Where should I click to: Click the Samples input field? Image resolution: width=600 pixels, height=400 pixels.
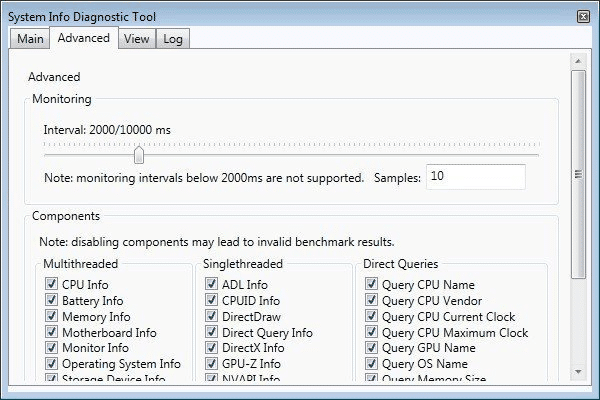pyautogui.click(x=475, y=177)
